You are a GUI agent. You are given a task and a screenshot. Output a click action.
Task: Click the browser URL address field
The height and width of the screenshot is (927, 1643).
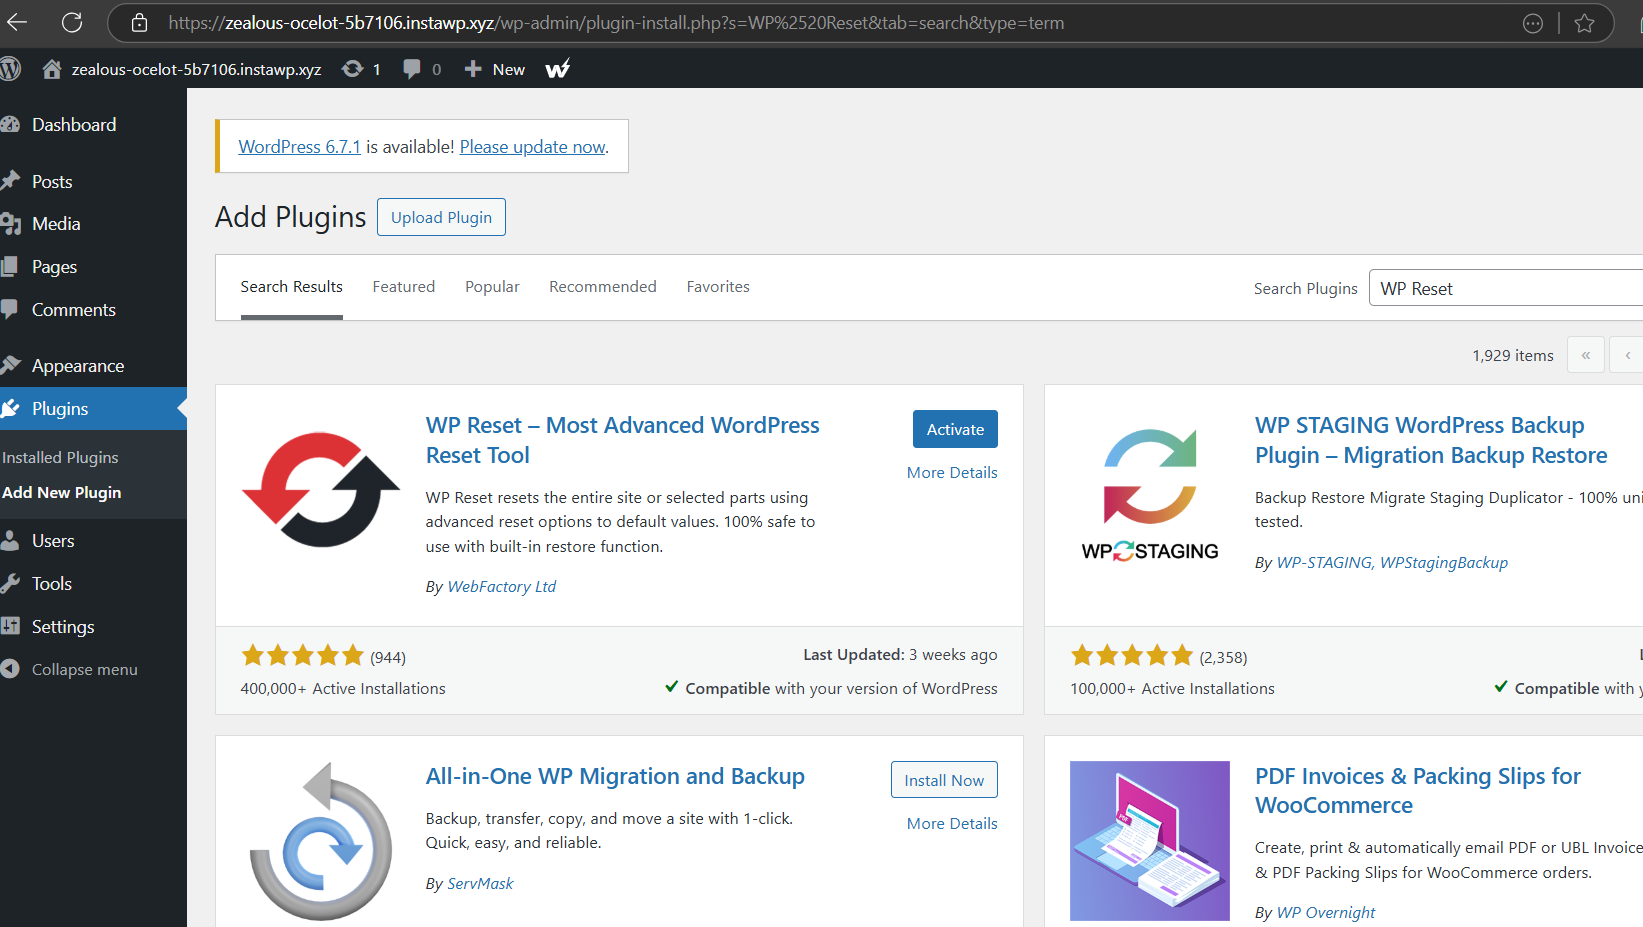coord(616,23)
